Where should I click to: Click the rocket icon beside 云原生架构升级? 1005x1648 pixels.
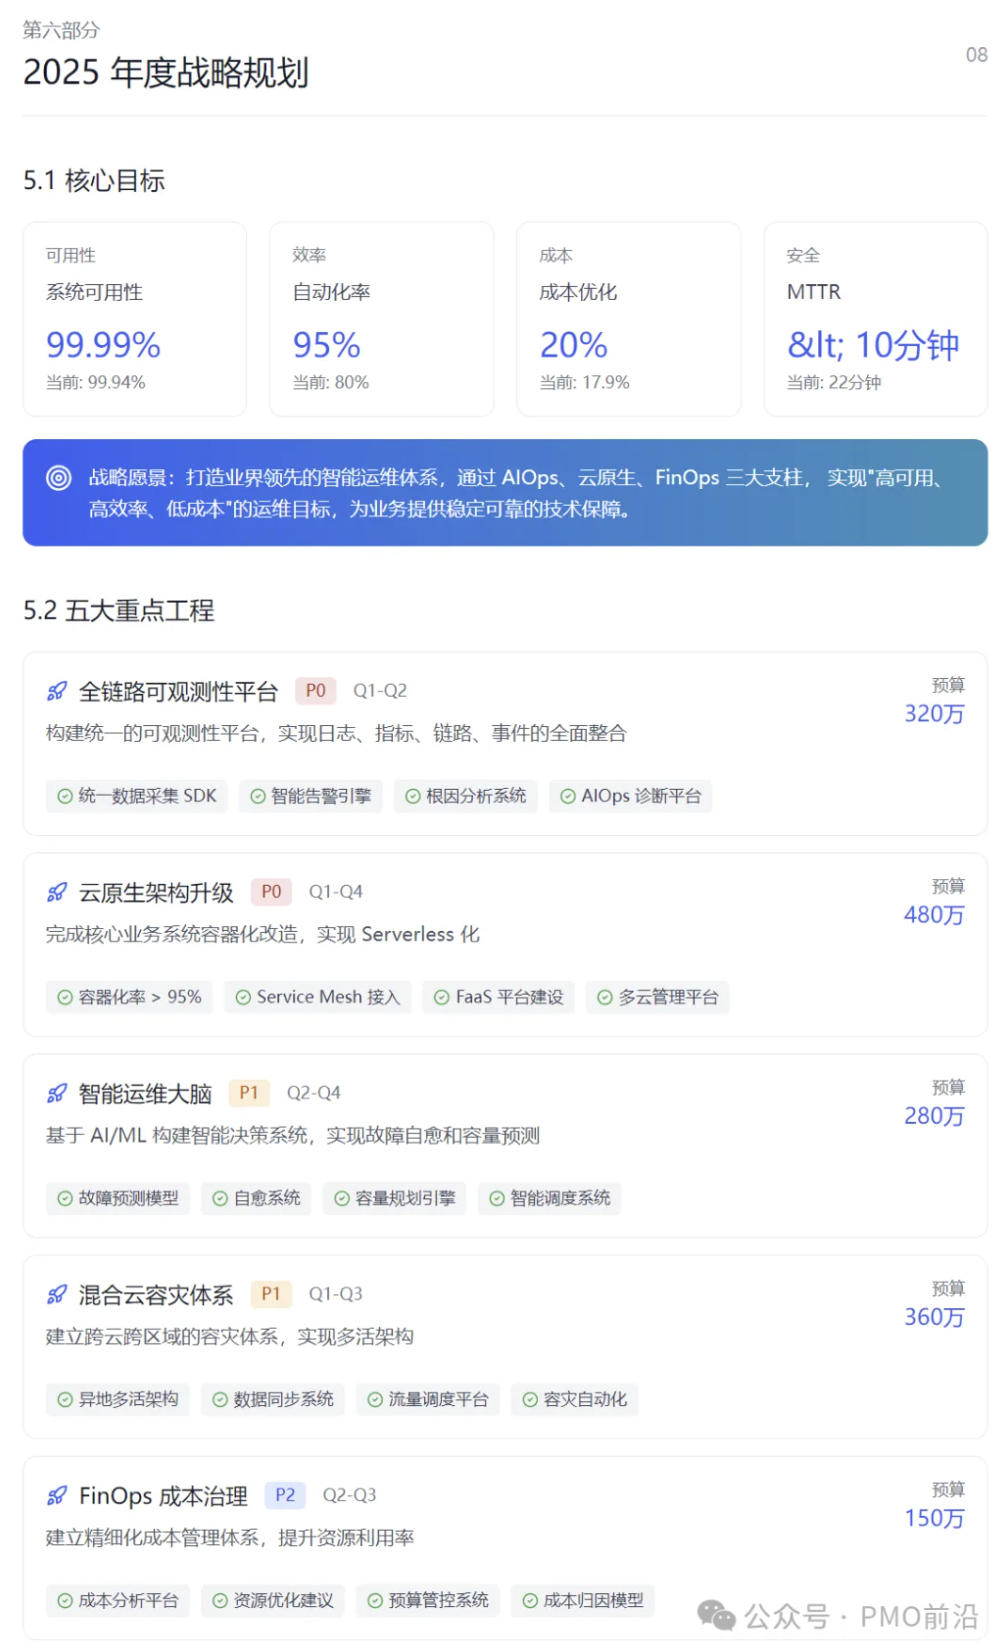pos(57,892)
